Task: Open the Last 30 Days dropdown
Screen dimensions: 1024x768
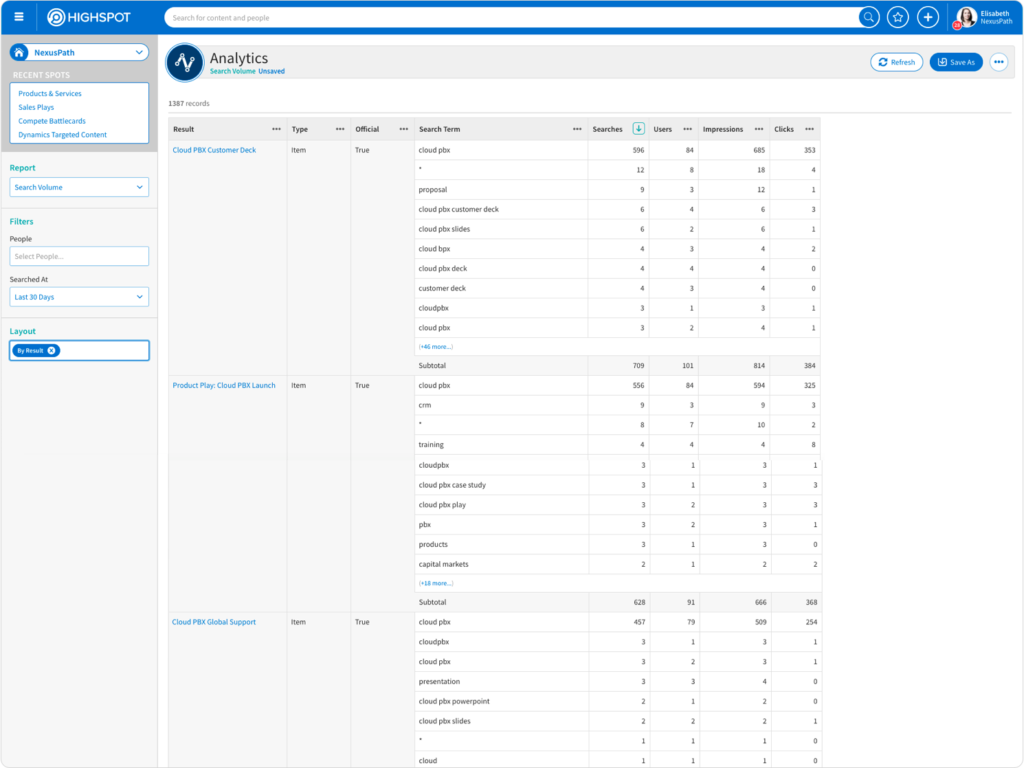Action: (x=79, y=297)
